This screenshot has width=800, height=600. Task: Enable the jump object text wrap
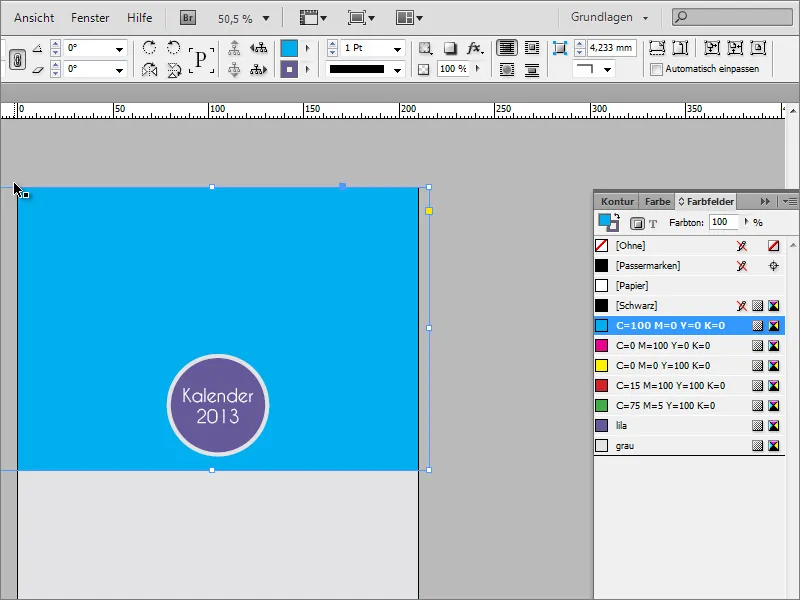(x=532, y=69)
